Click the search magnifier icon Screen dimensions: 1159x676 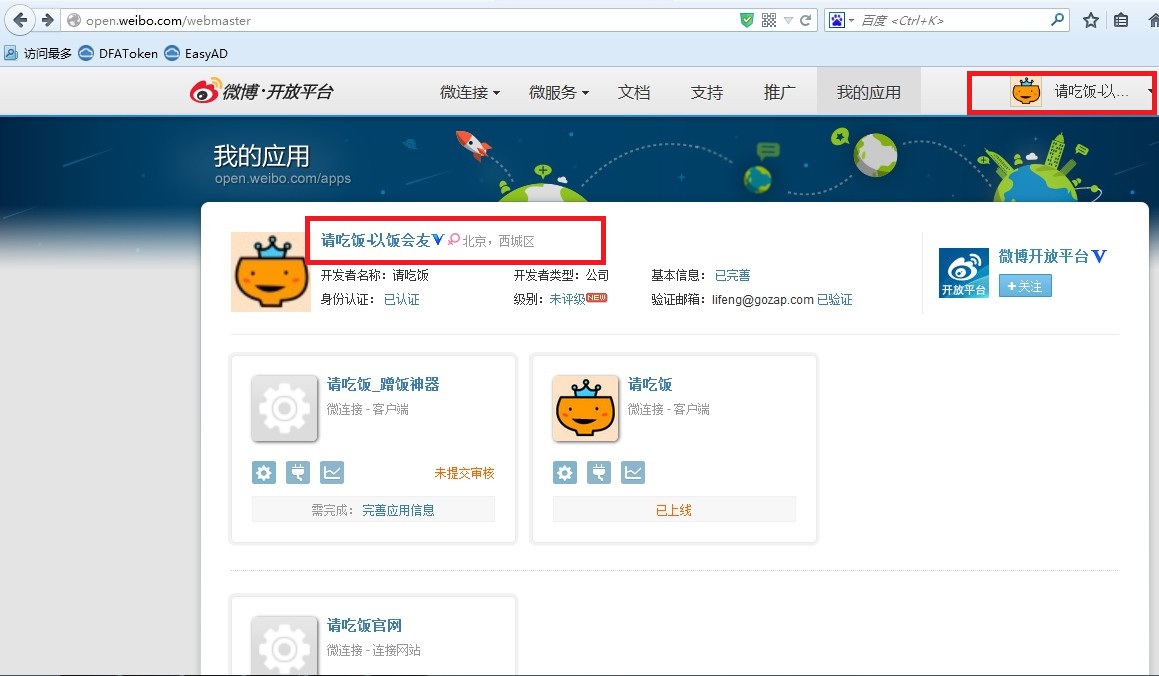1058,20
